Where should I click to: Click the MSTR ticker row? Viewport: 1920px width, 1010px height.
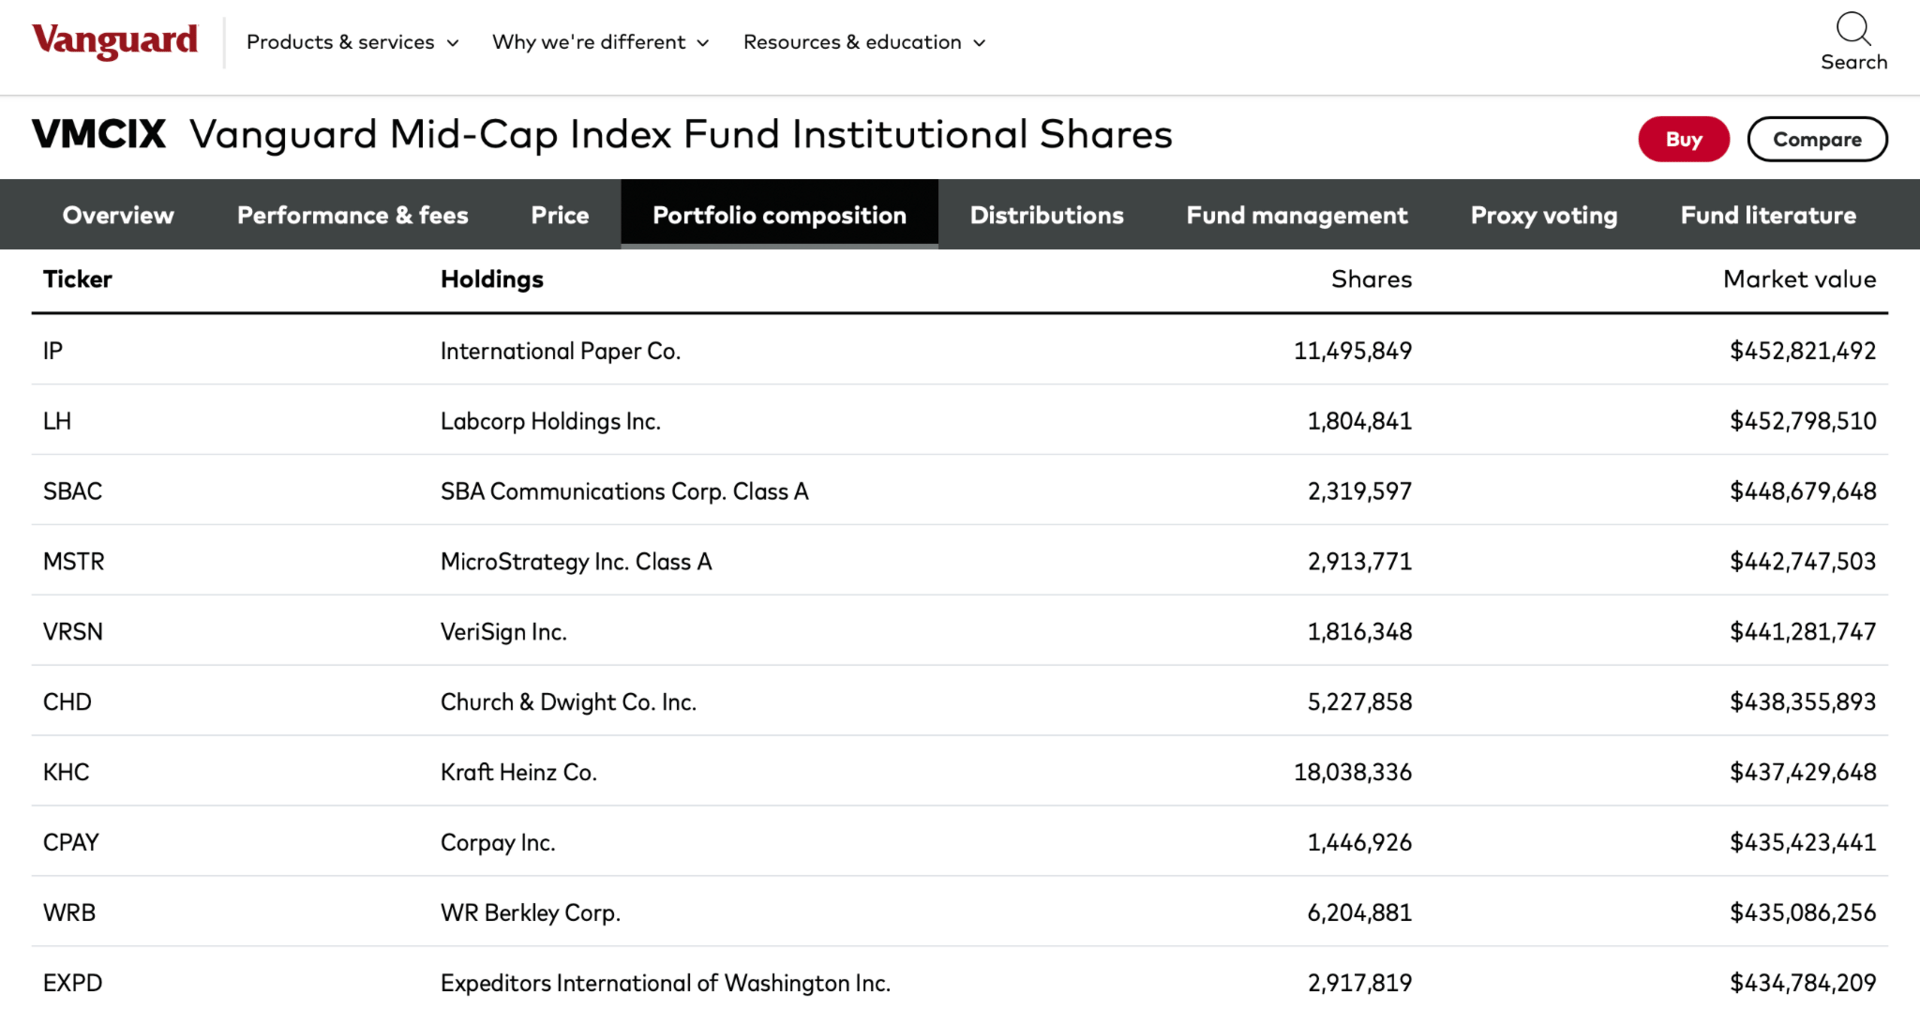point(74,561)
